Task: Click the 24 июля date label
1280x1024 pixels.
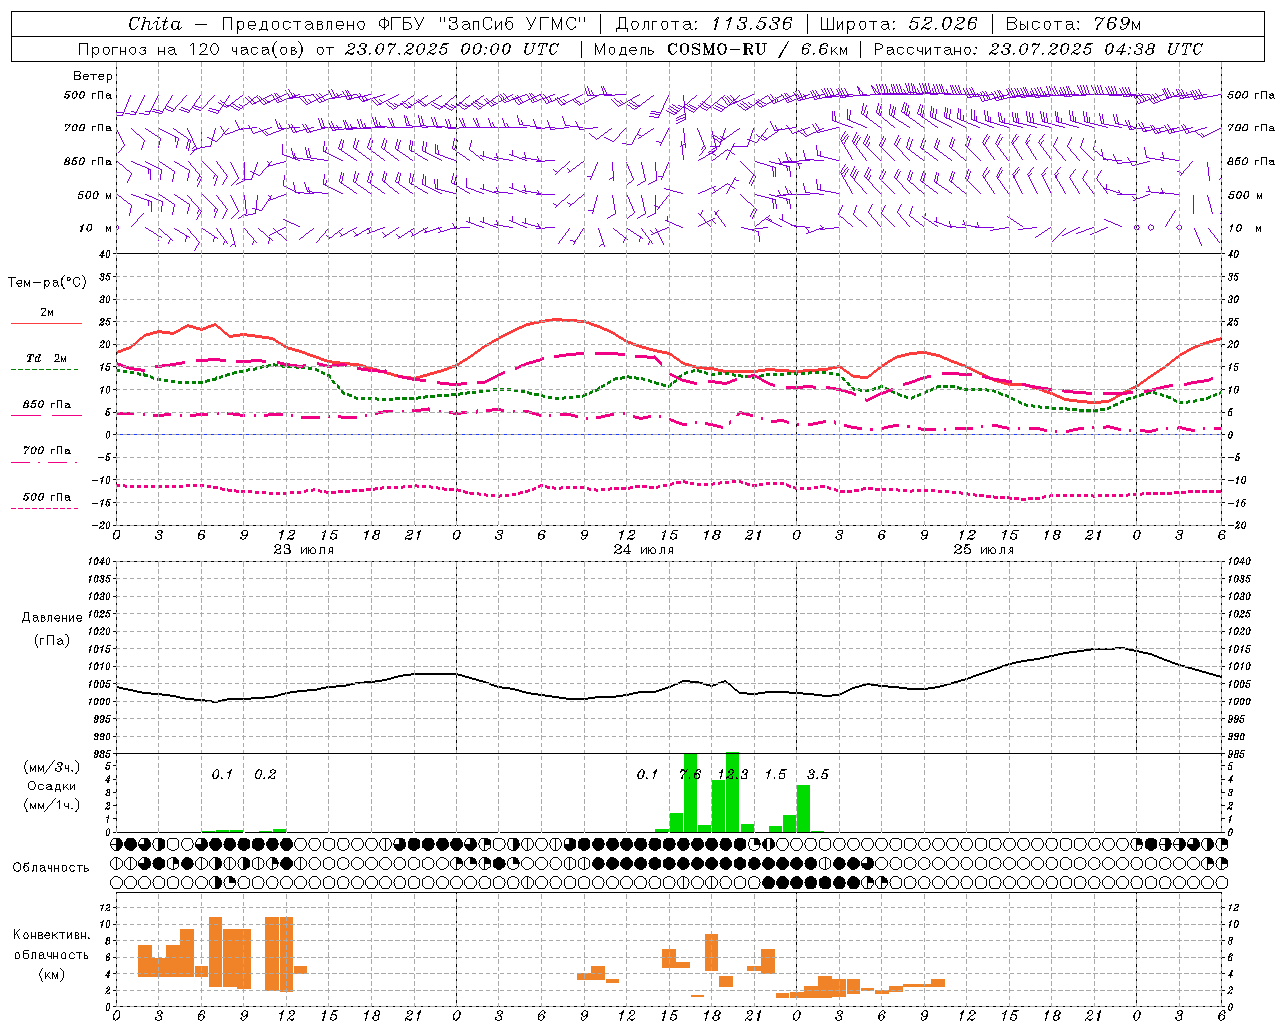Action: 643,550
